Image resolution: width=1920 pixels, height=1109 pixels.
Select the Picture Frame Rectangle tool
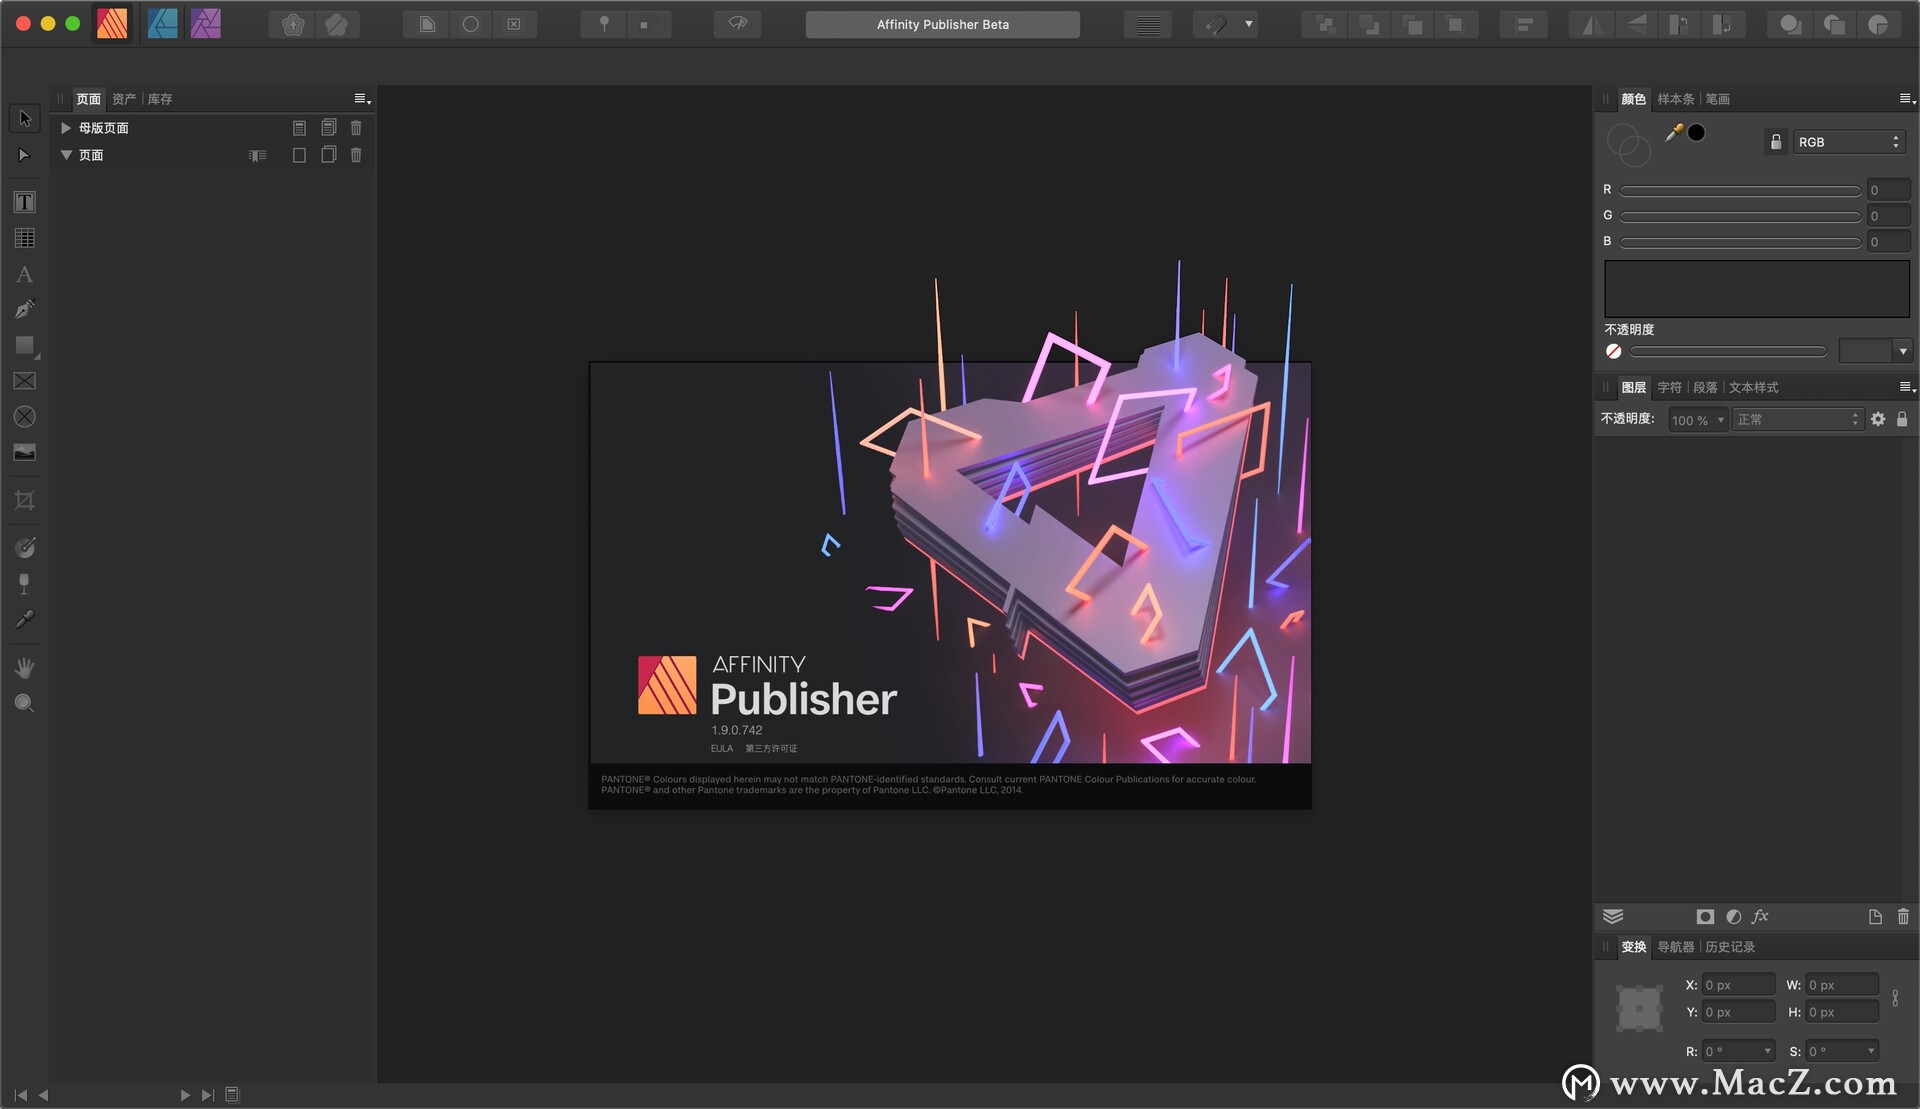pyautogui.click(x=25, y=381)
